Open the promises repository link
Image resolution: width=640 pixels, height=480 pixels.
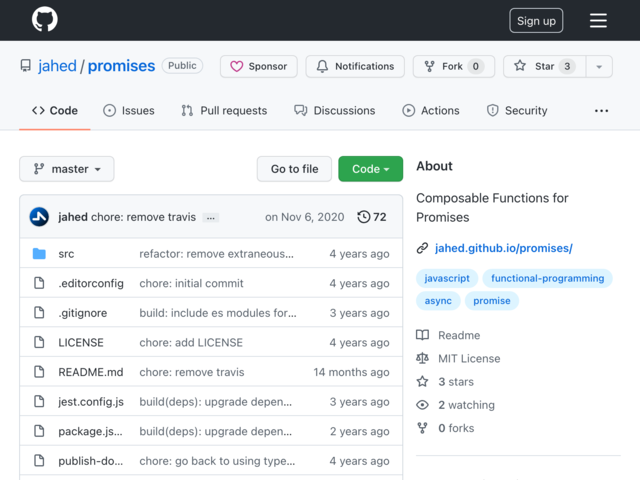(x=121, y=66)
